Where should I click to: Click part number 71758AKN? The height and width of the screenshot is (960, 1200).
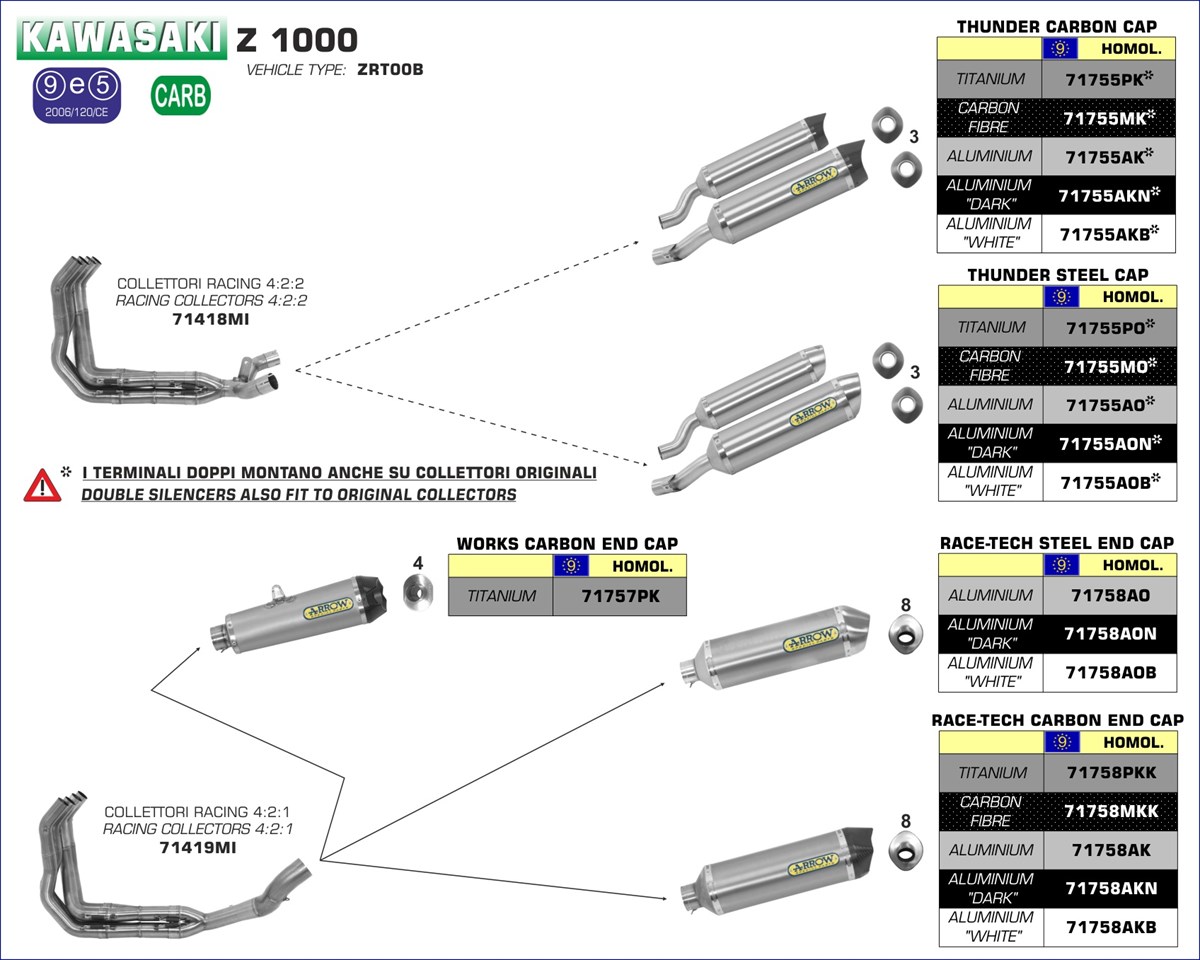[1111, 888]
